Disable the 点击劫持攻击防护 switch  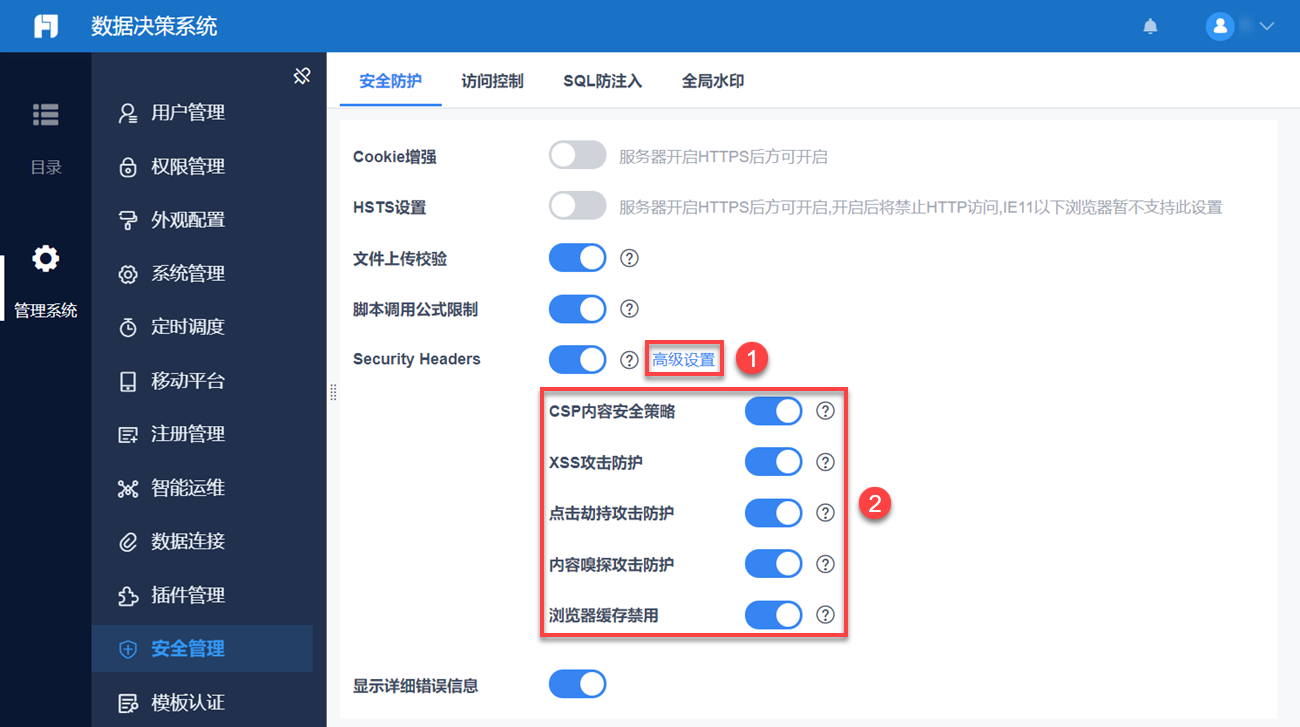pyautogui.click(x=774, y=513)
